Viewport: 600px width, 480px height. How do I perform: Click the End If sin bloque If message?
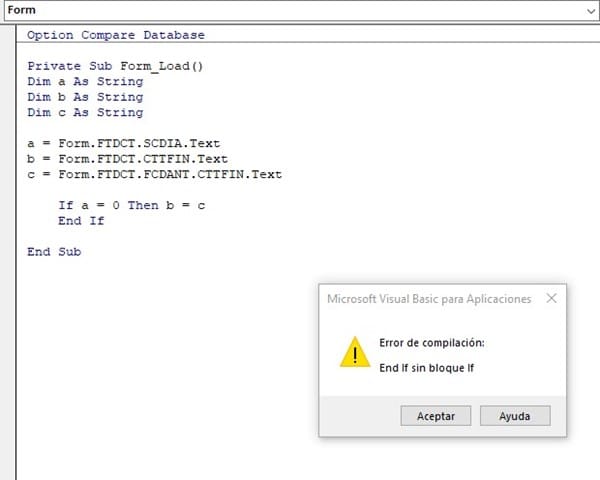click(x=427, y=367)
